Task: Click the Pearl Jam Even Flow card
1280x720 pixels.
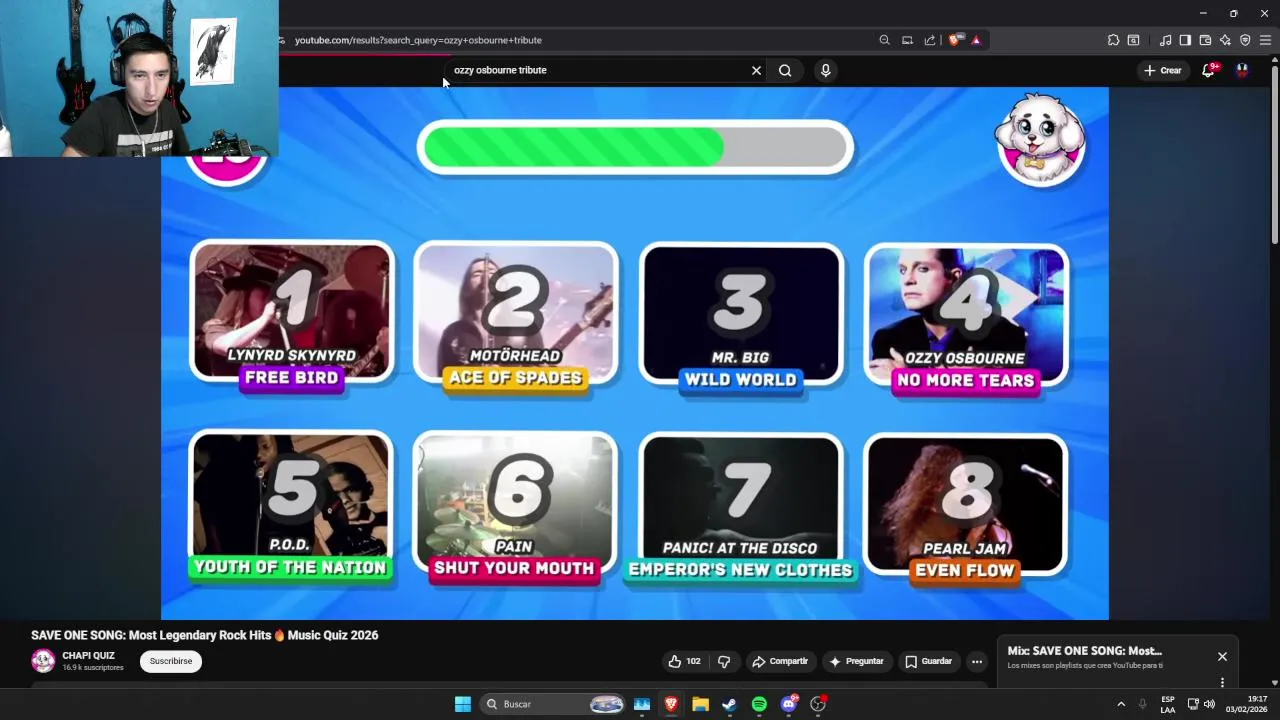Action: (965, 510)
